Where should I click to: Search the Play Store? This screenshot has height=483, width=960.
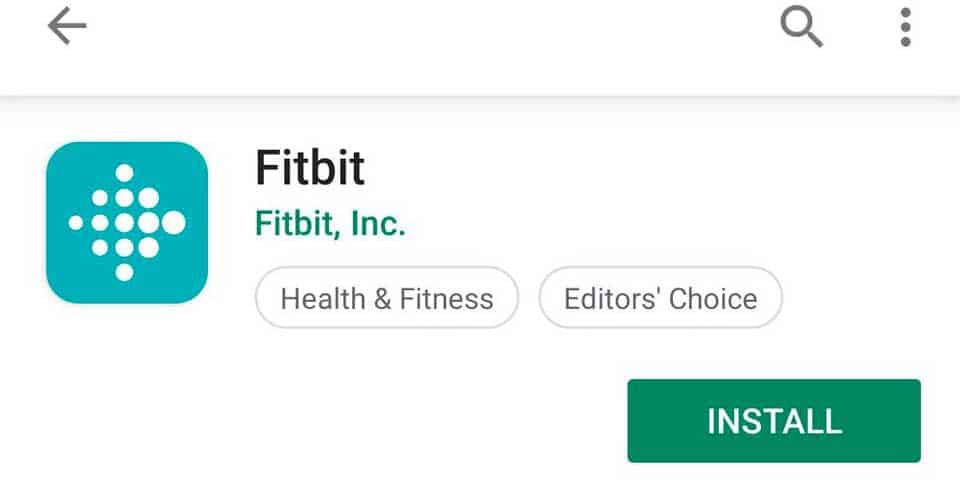pyautogui.click(x=801, y=28)
